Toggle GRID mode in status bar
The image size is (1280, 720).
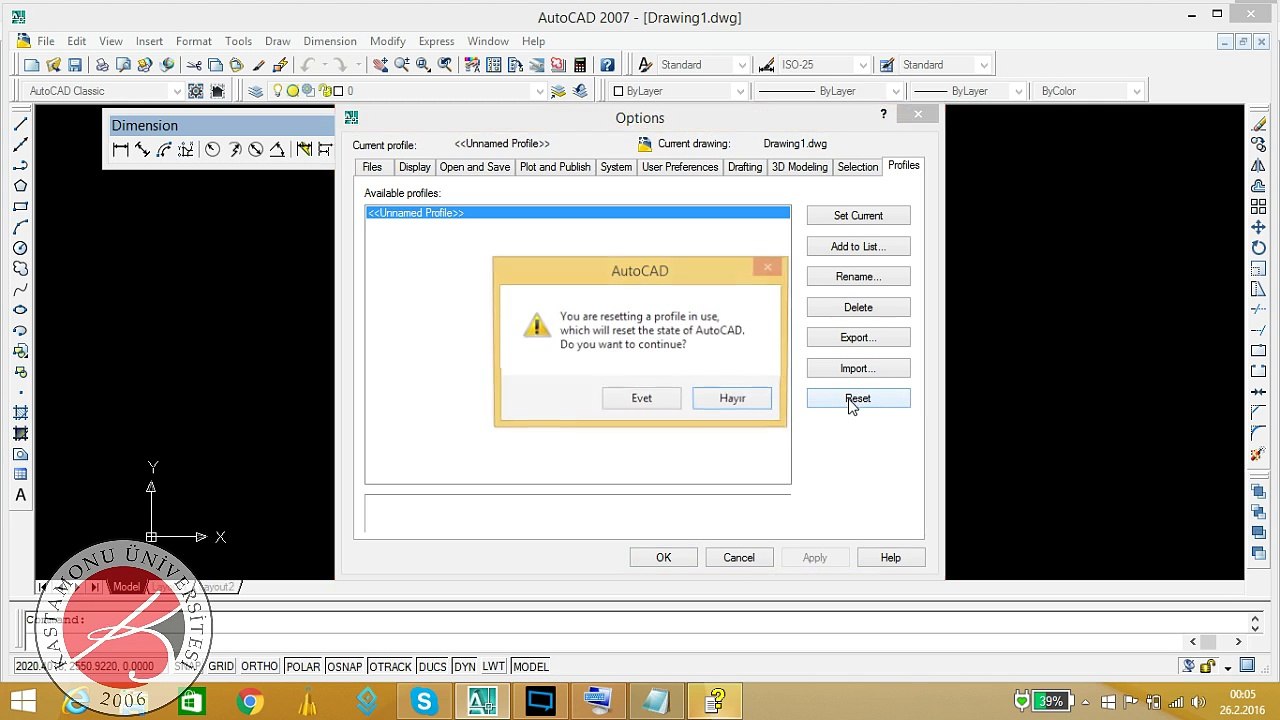point(221,667)
